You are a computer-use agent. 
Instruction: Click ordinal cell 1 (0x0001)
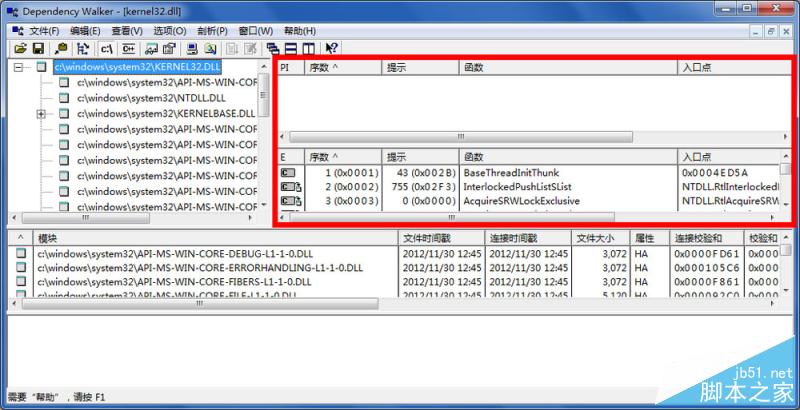tap(352, 172)
